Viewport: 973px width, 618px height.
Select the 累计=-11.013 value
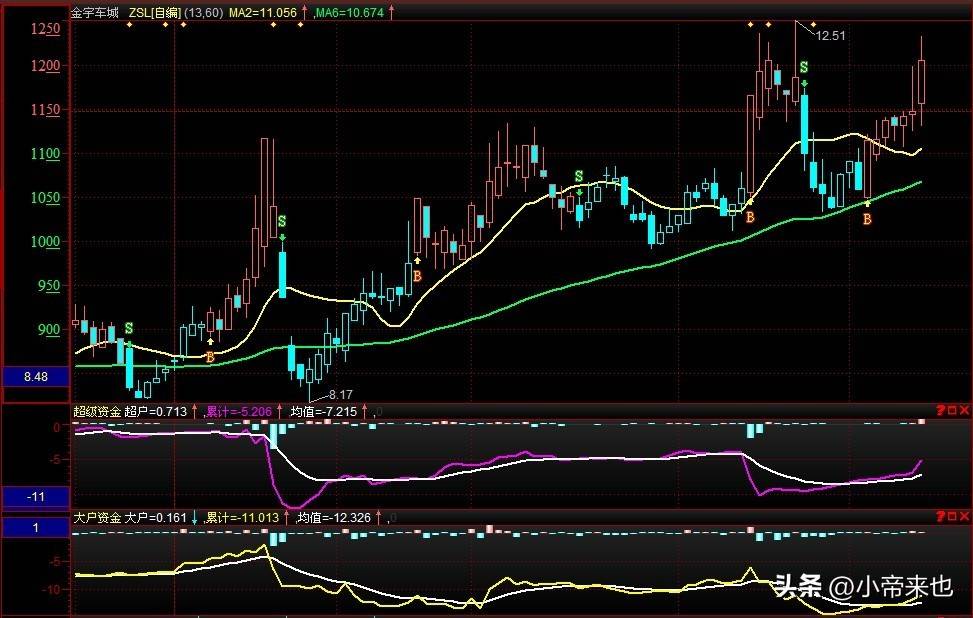click(x=243, y=517)
